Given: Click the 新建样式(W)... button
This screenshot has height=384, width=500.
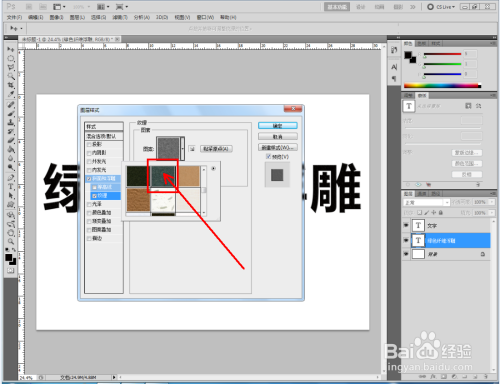Looking at the screenshot, I should click(x=278, y=147).
